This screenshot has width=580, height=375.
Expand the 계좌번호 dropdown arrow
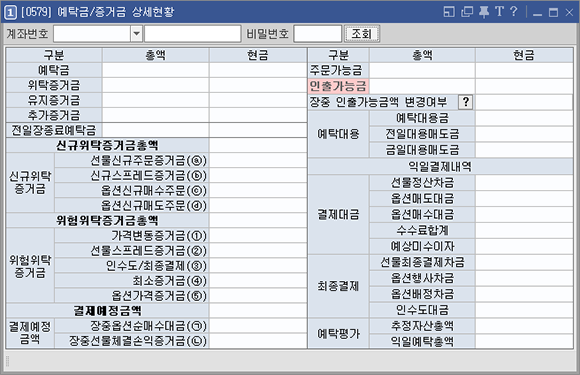coord(136,34)
